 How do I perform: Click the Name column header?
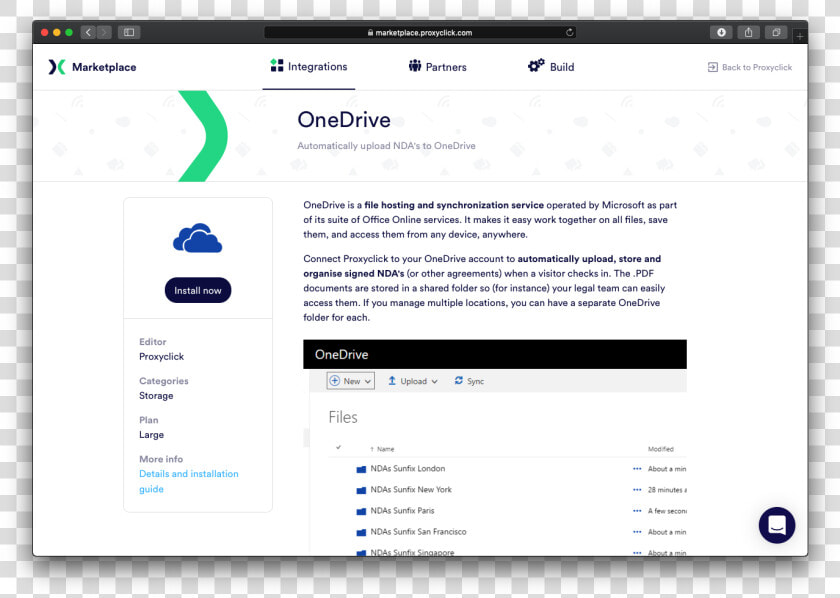point(382,449)
